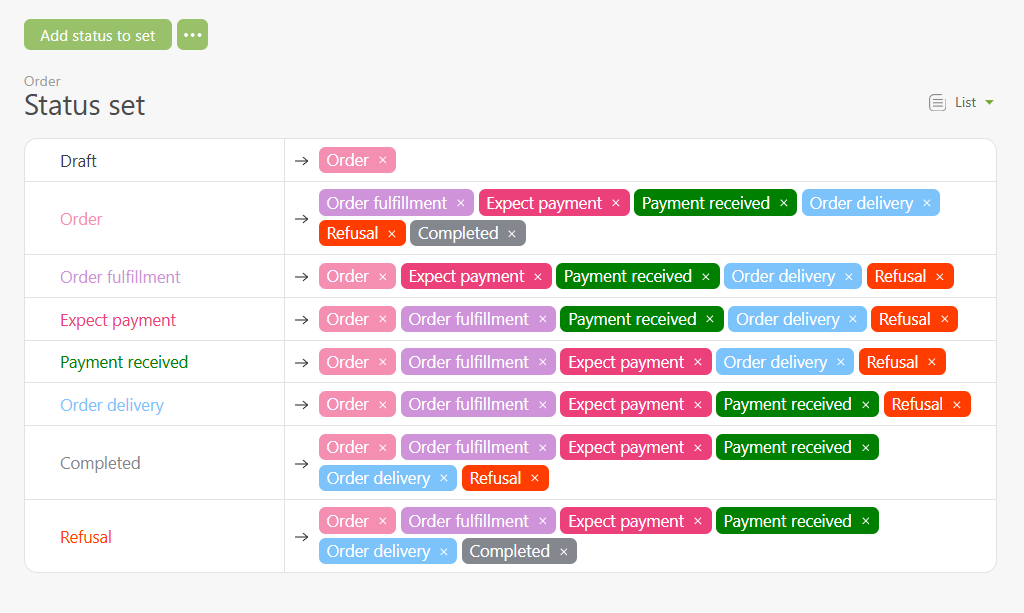Select the Completed status row label
Viewport: 1024px width, 613px height.
pos(100,463)
